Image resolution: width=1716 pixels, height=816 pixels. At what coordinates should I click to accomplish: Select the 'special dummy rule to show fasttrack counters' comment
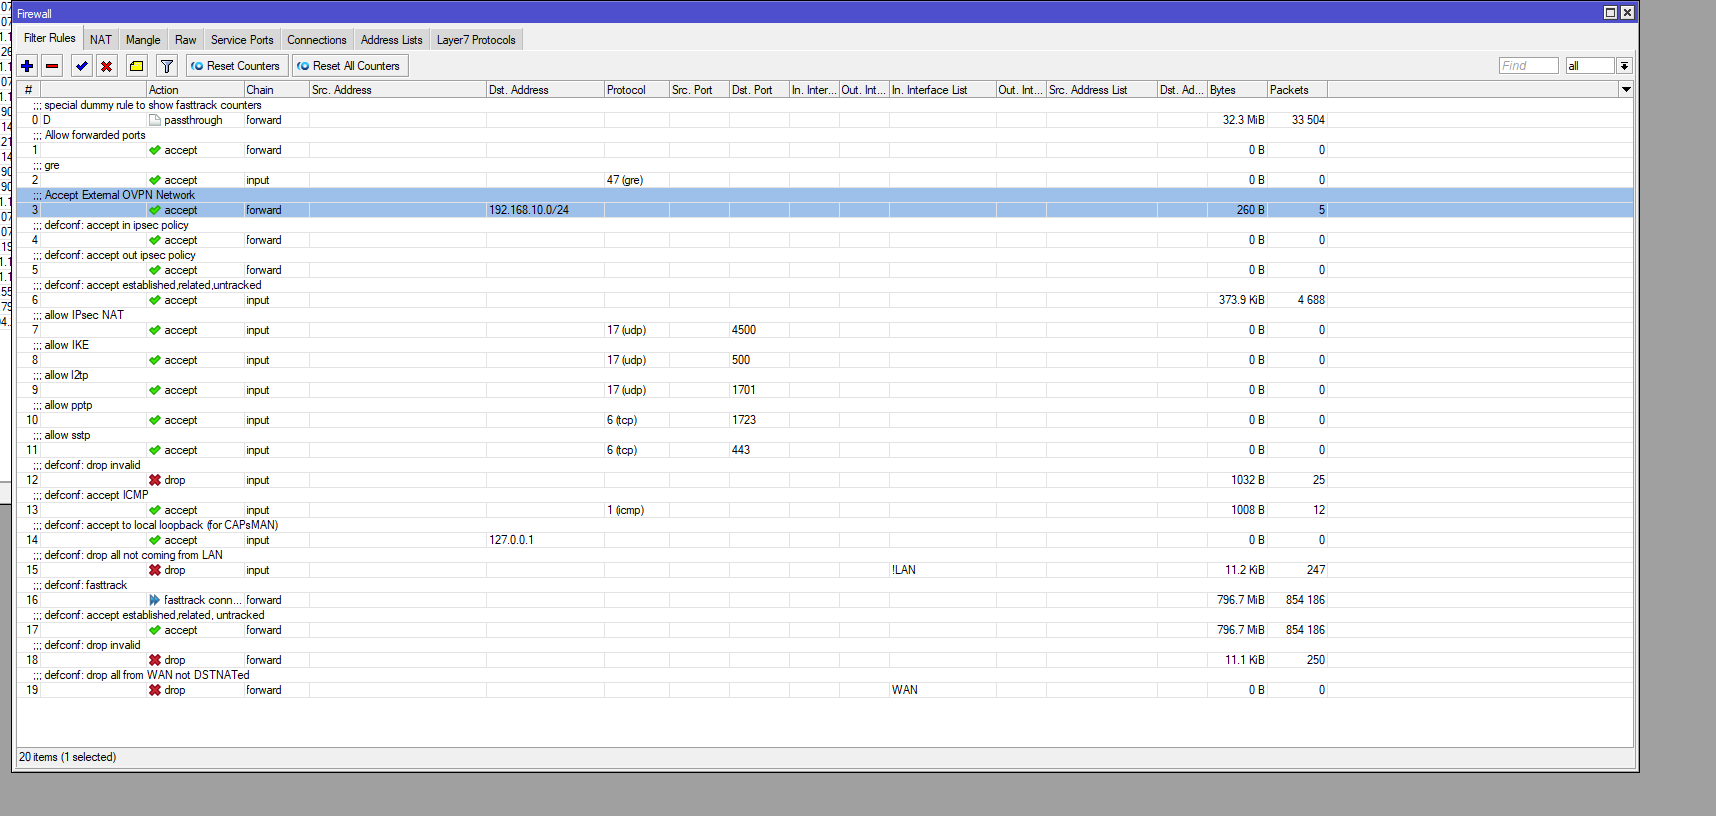153,105
